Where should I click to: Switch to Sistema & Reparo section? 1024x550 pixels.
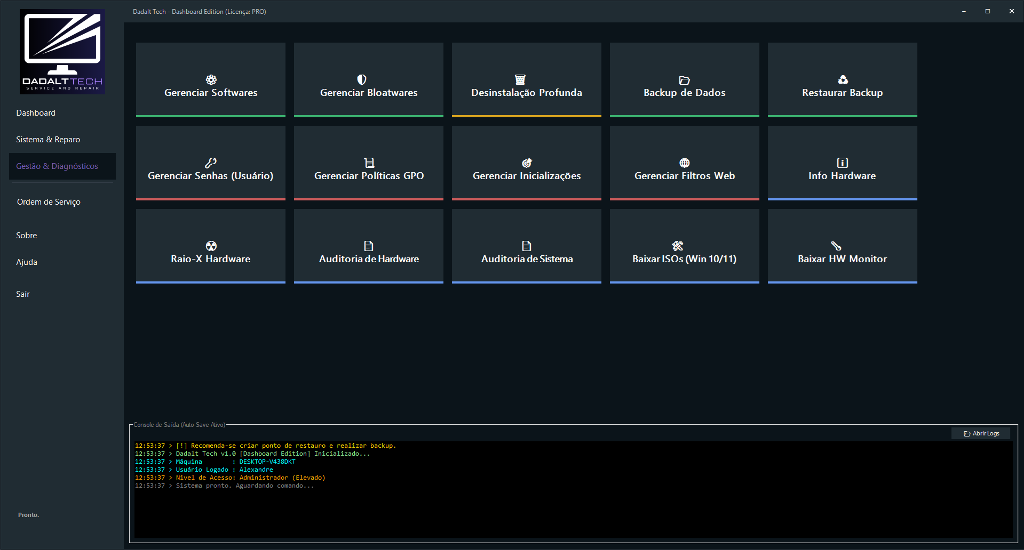48,140
